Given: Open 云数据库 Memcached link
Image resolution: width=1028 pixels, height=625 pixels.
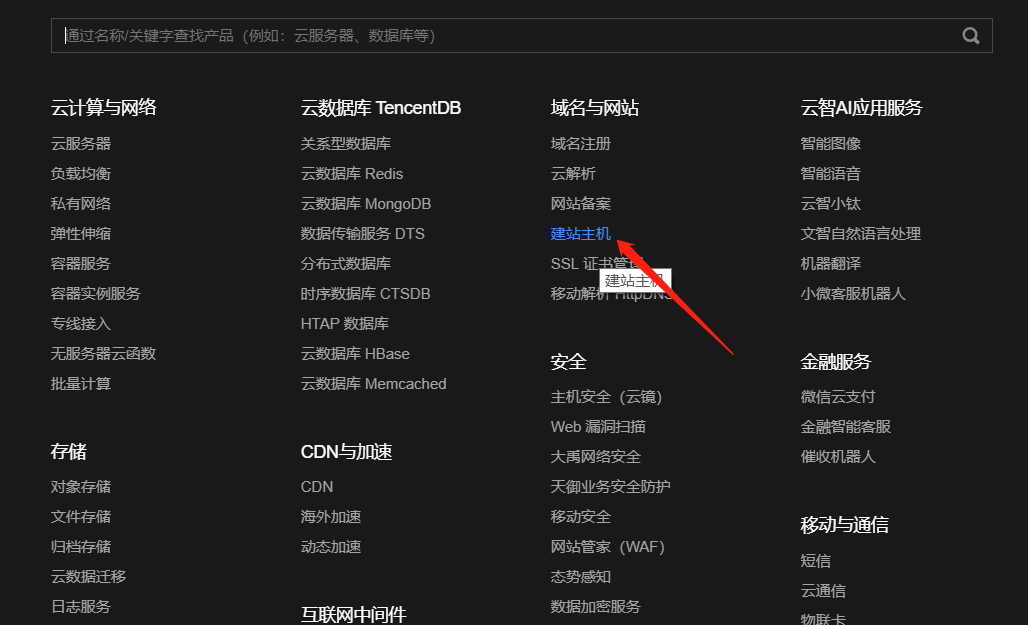Looking at the screenshot, I should click(x=373, y=384).
